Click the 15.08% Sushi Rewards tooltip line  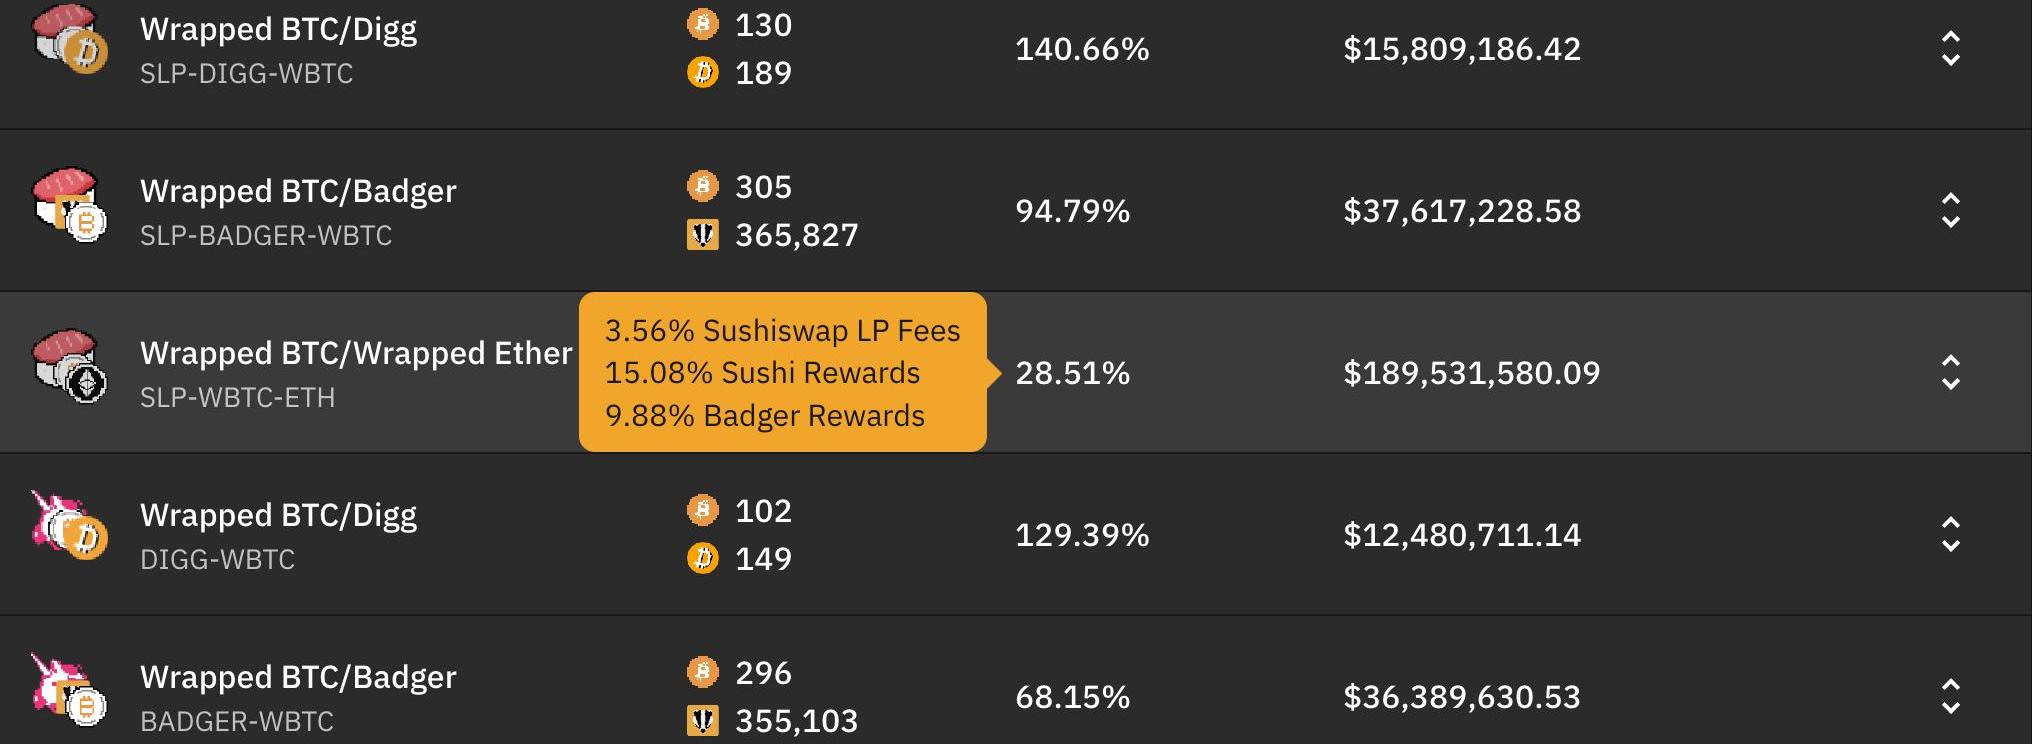coord(762,373)
